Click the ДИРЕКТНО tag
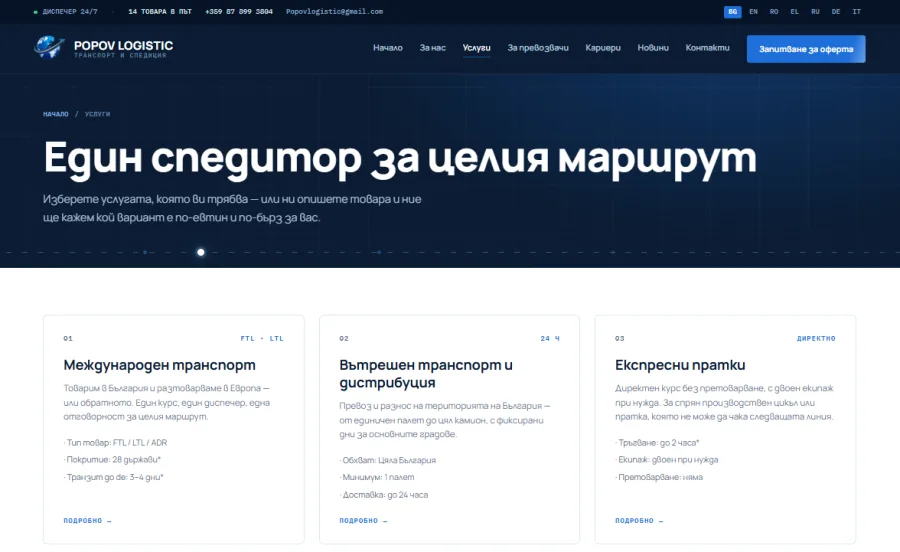The image size is (900, 552). [x=816, y=339]
